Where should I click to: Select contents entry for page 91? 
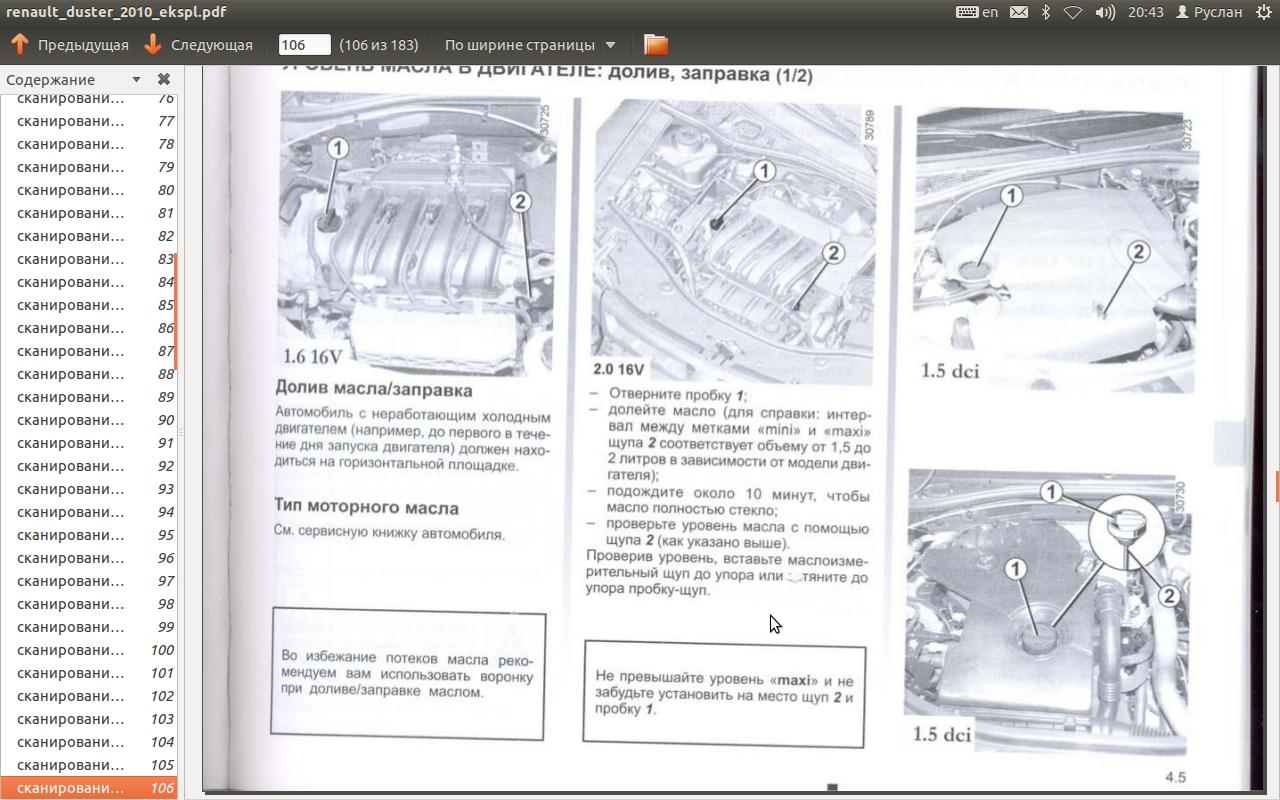[89, 443]
